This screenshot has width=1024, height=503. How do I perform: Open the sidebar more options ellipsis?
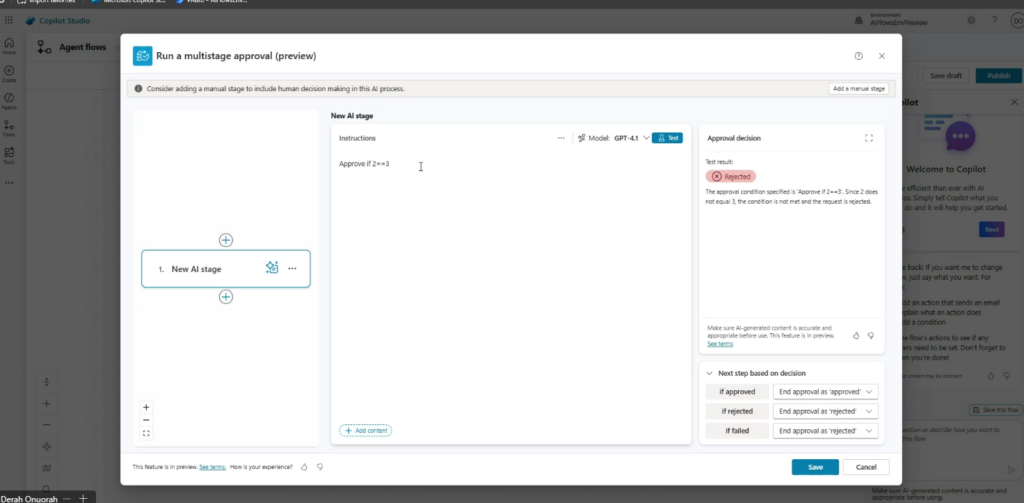9,183
